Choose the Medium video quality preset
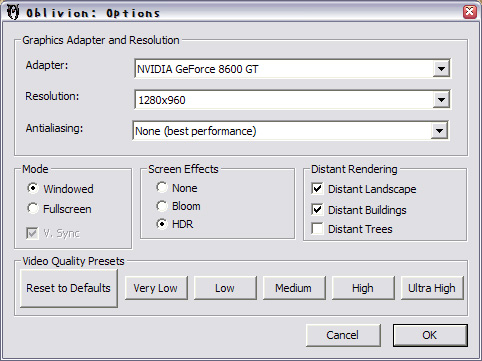 [x=294, y=288]
